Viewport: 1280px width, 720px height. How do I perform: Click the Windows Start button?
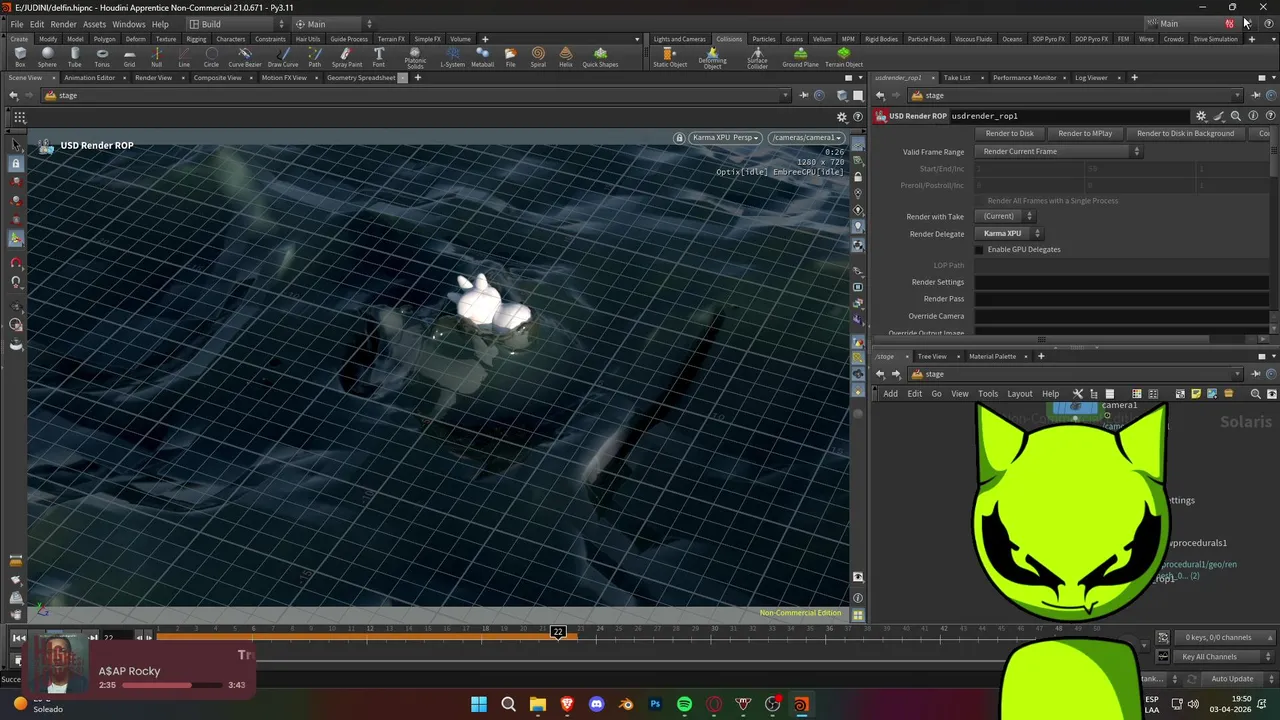tap(479, 704)
